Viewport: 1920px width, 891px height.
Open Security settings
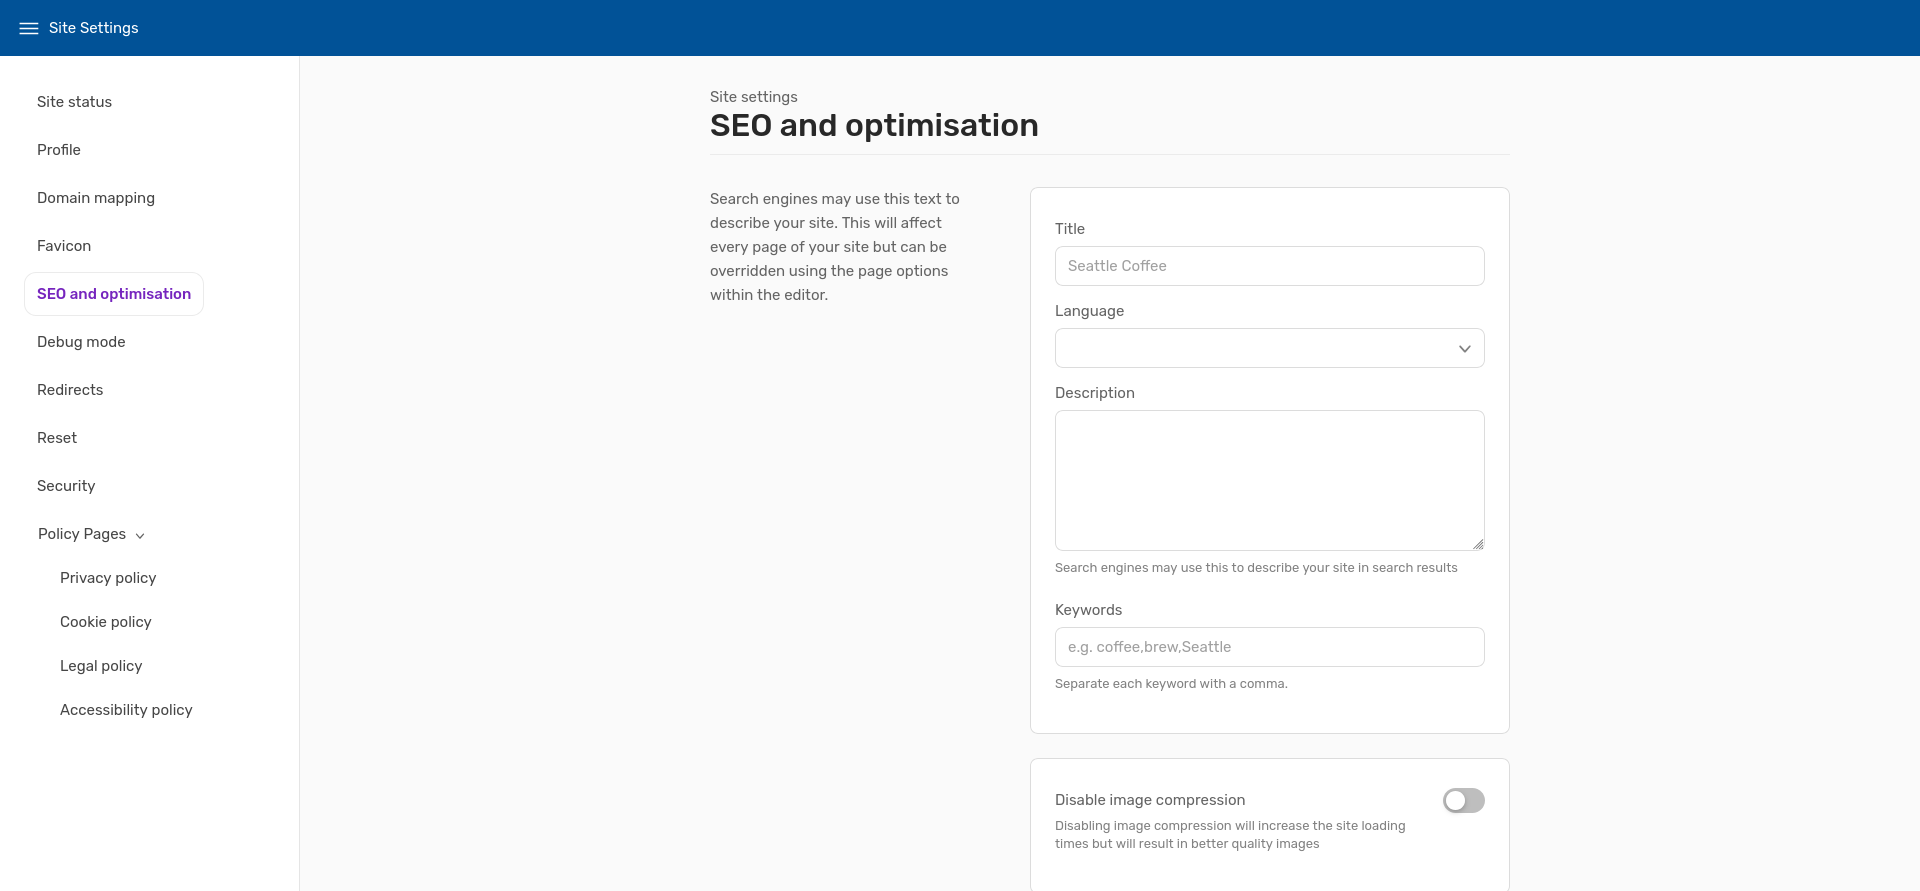pyautogui.click(x=66, y=486)
